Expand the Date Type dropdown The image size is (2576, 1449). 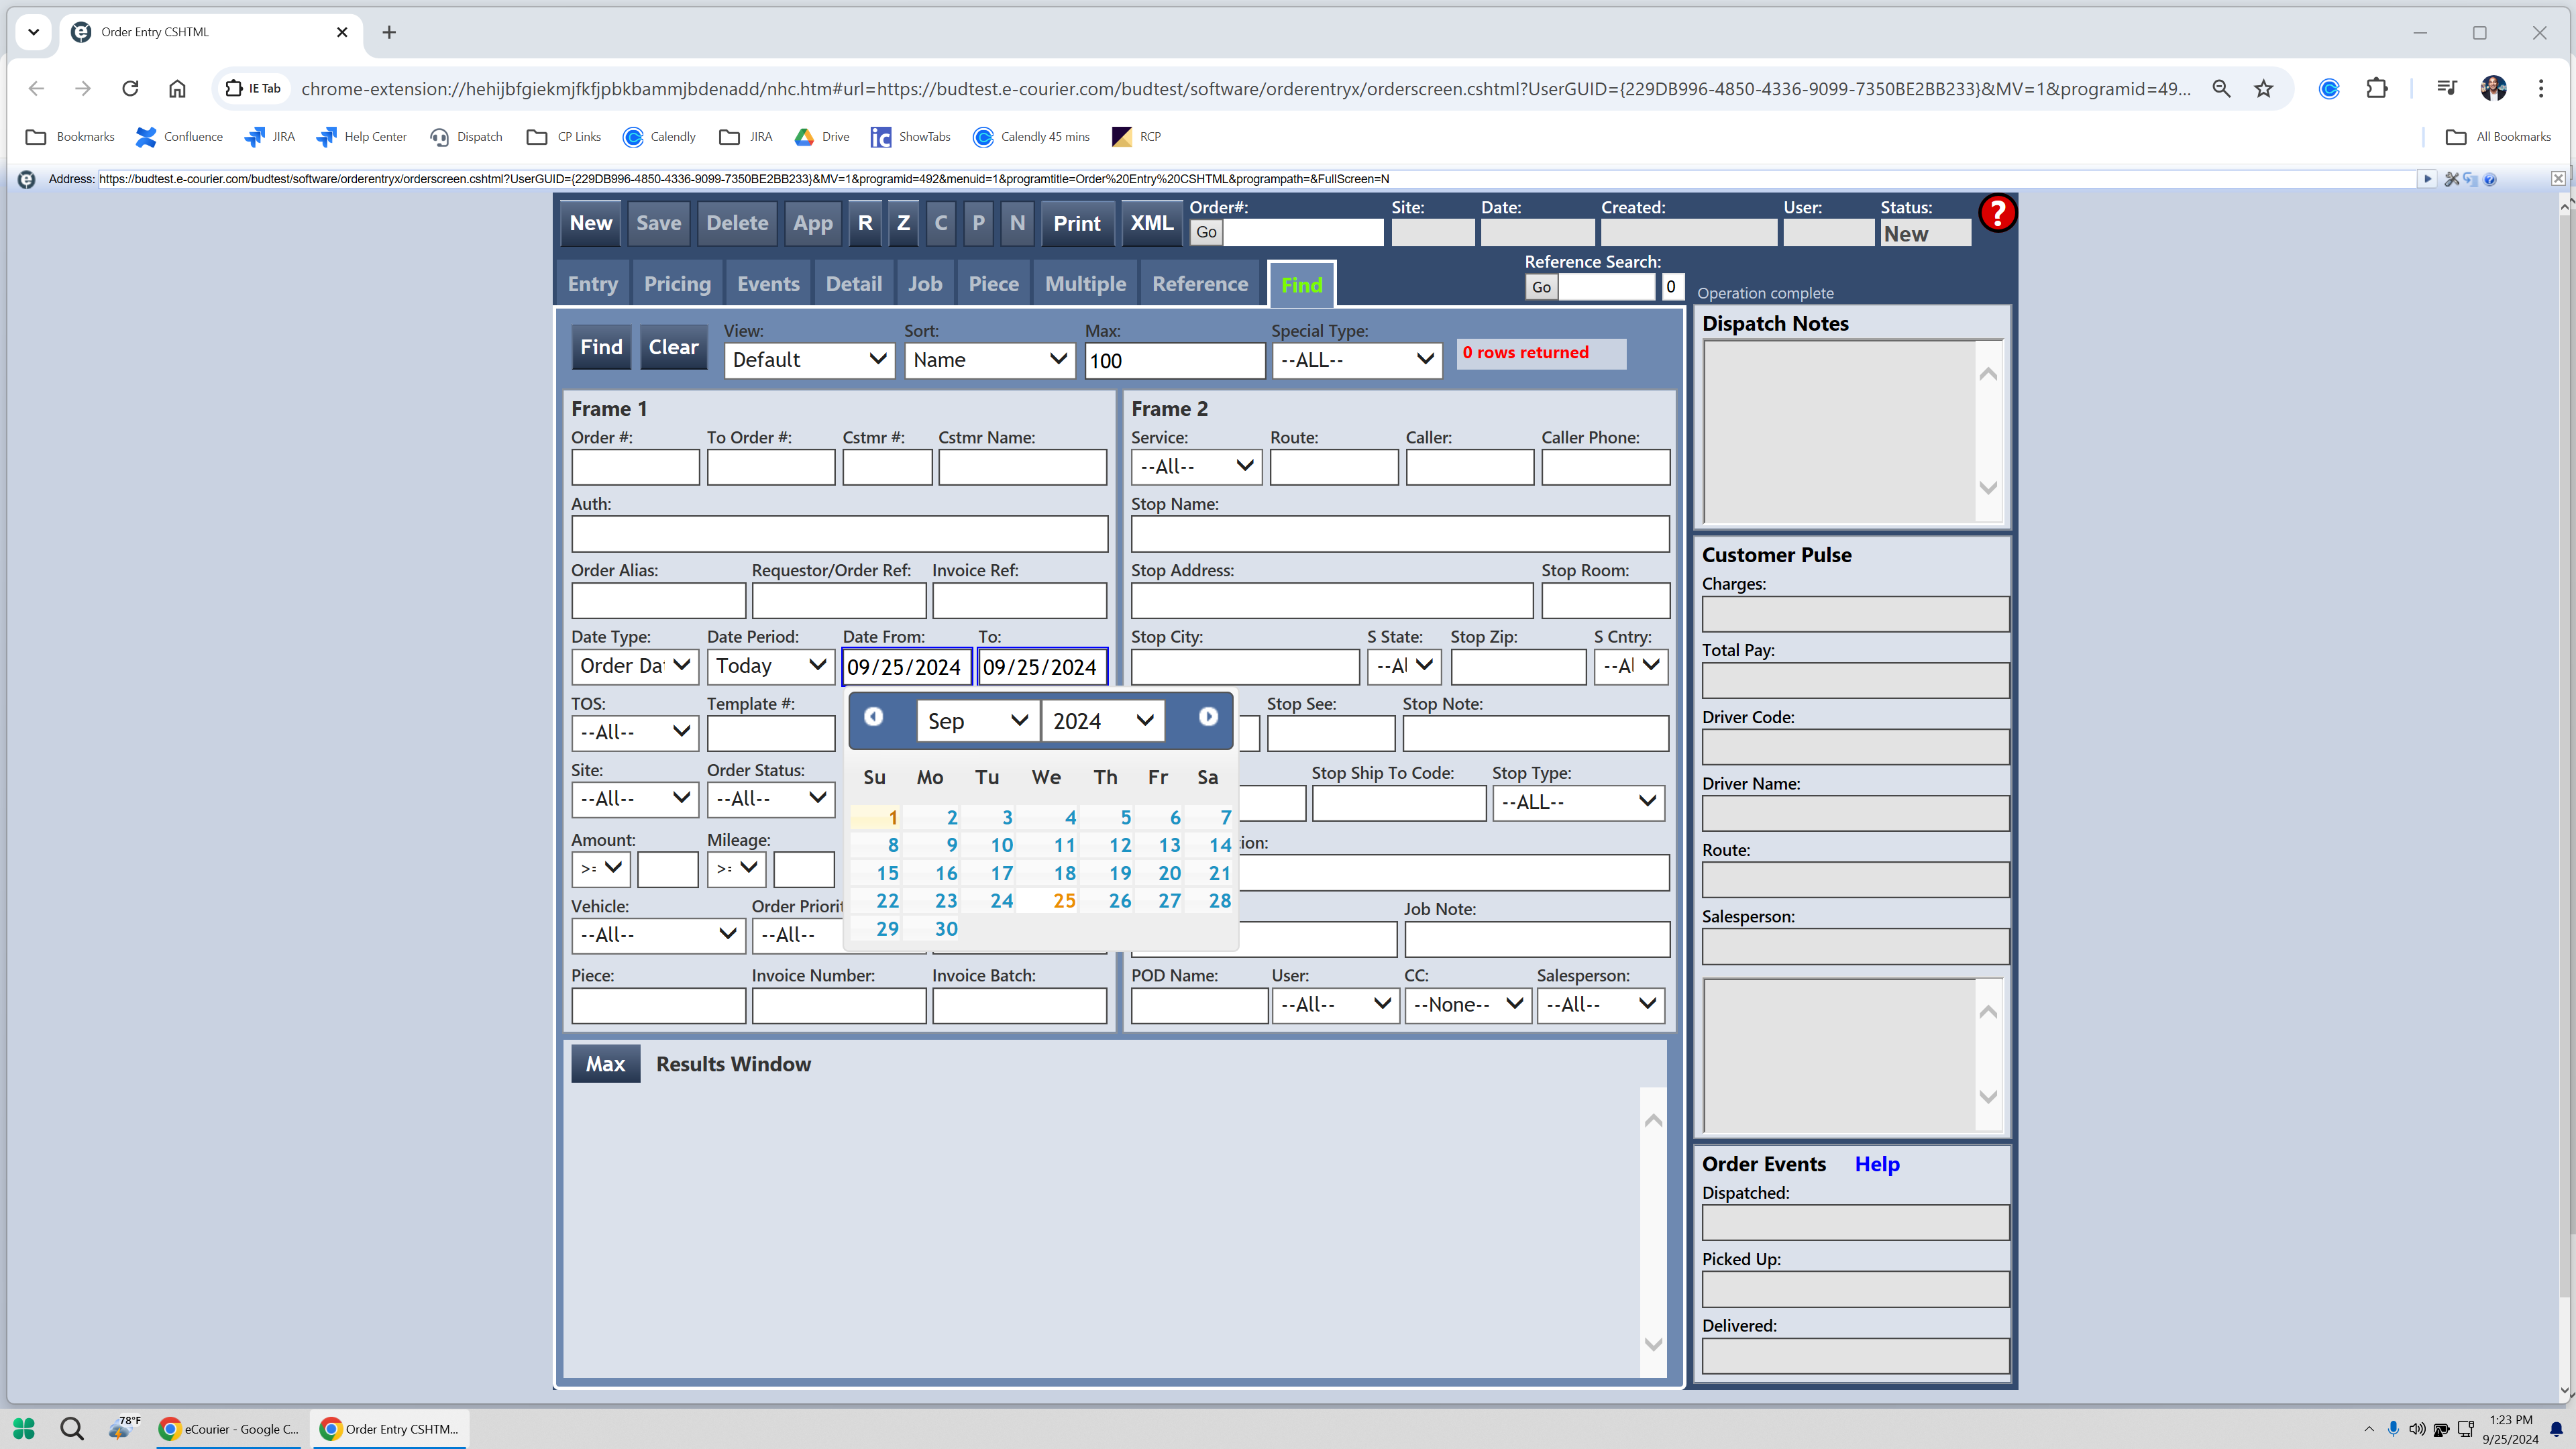tap(635, 666)
